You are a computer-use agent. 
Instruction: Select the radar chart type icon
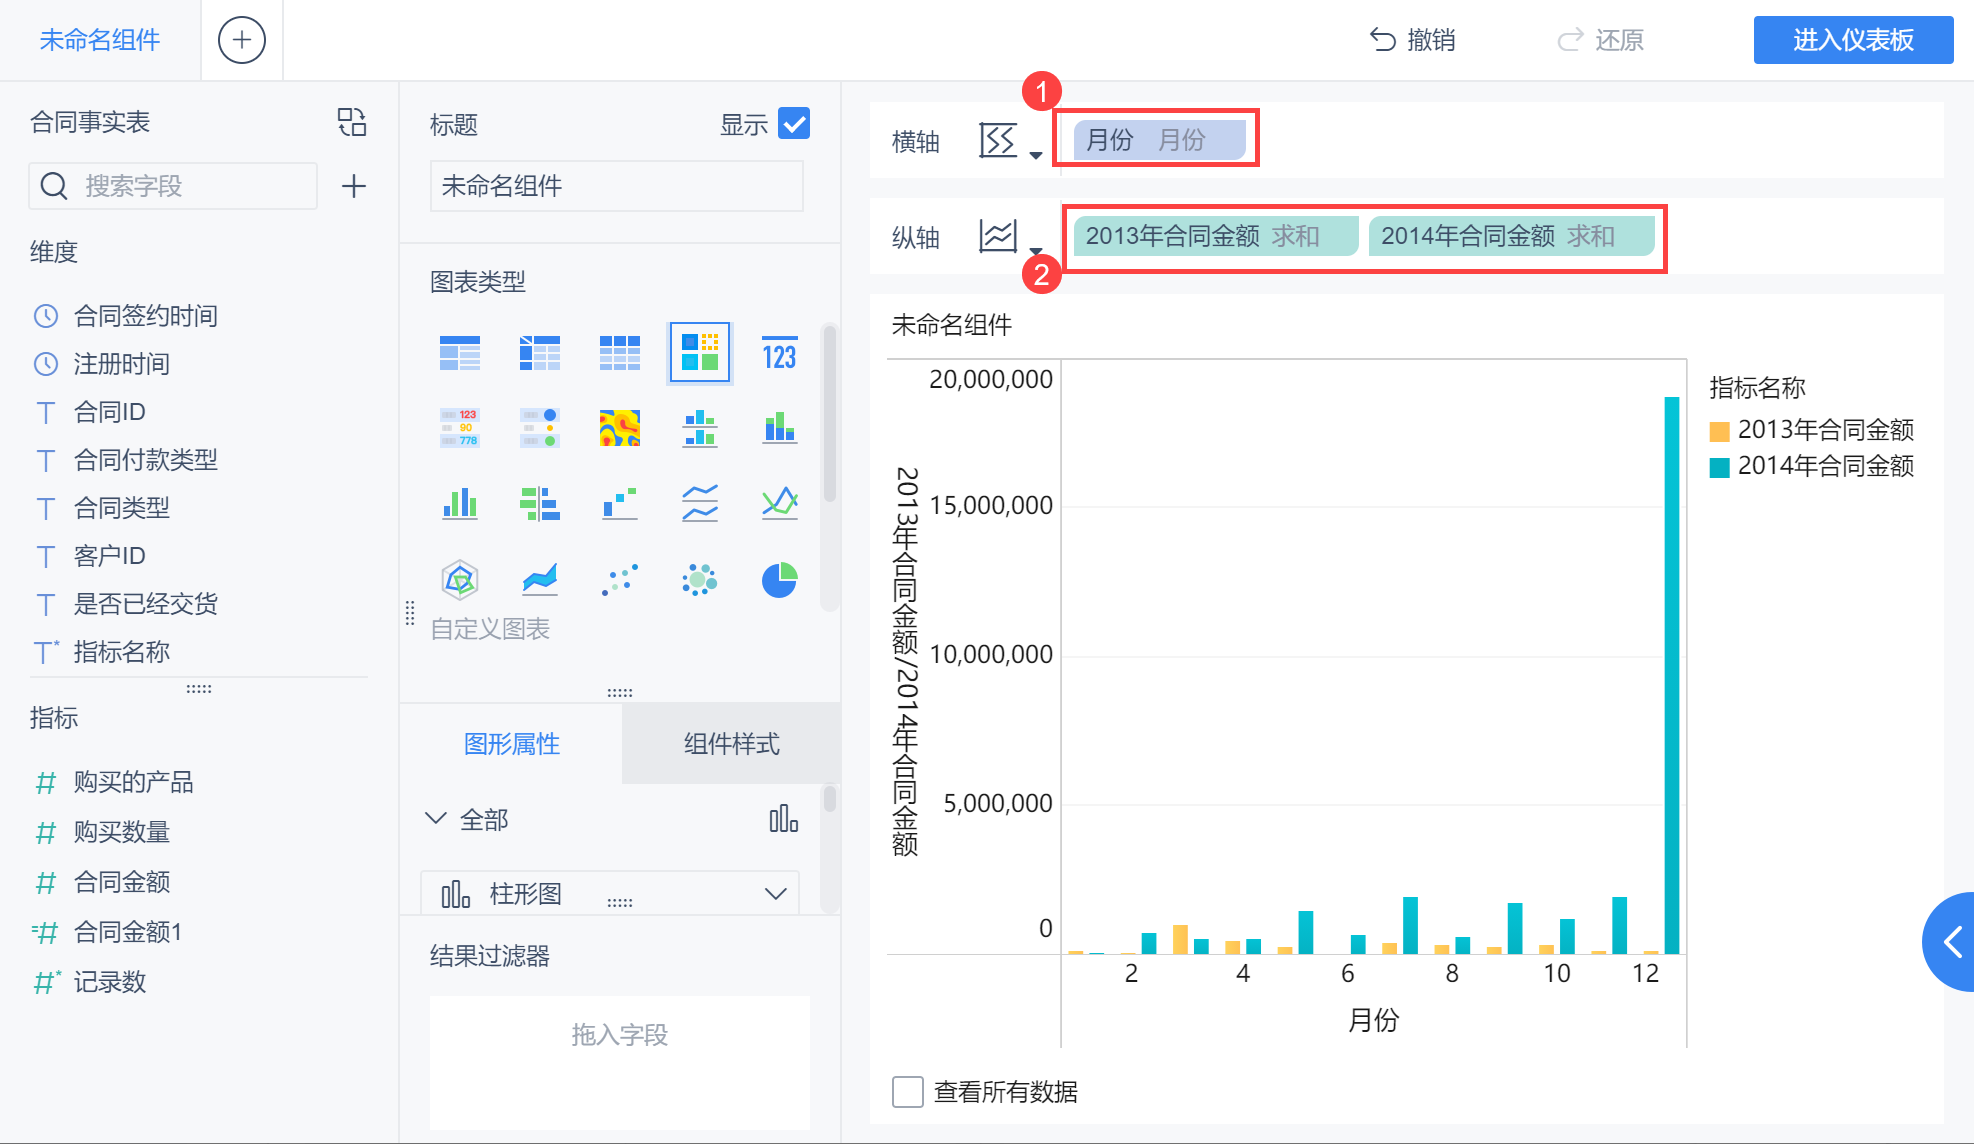(x=460, y=580)
